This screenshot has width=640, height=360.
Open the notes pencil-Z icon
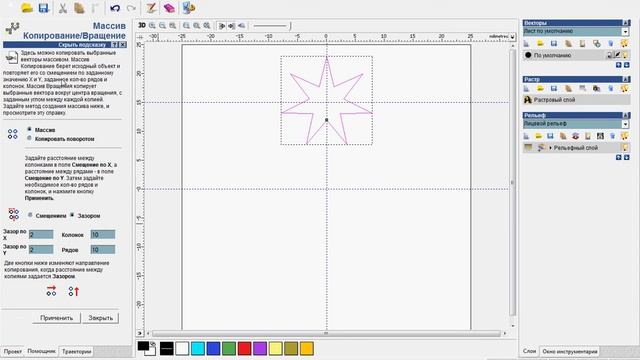pos(151,8)
